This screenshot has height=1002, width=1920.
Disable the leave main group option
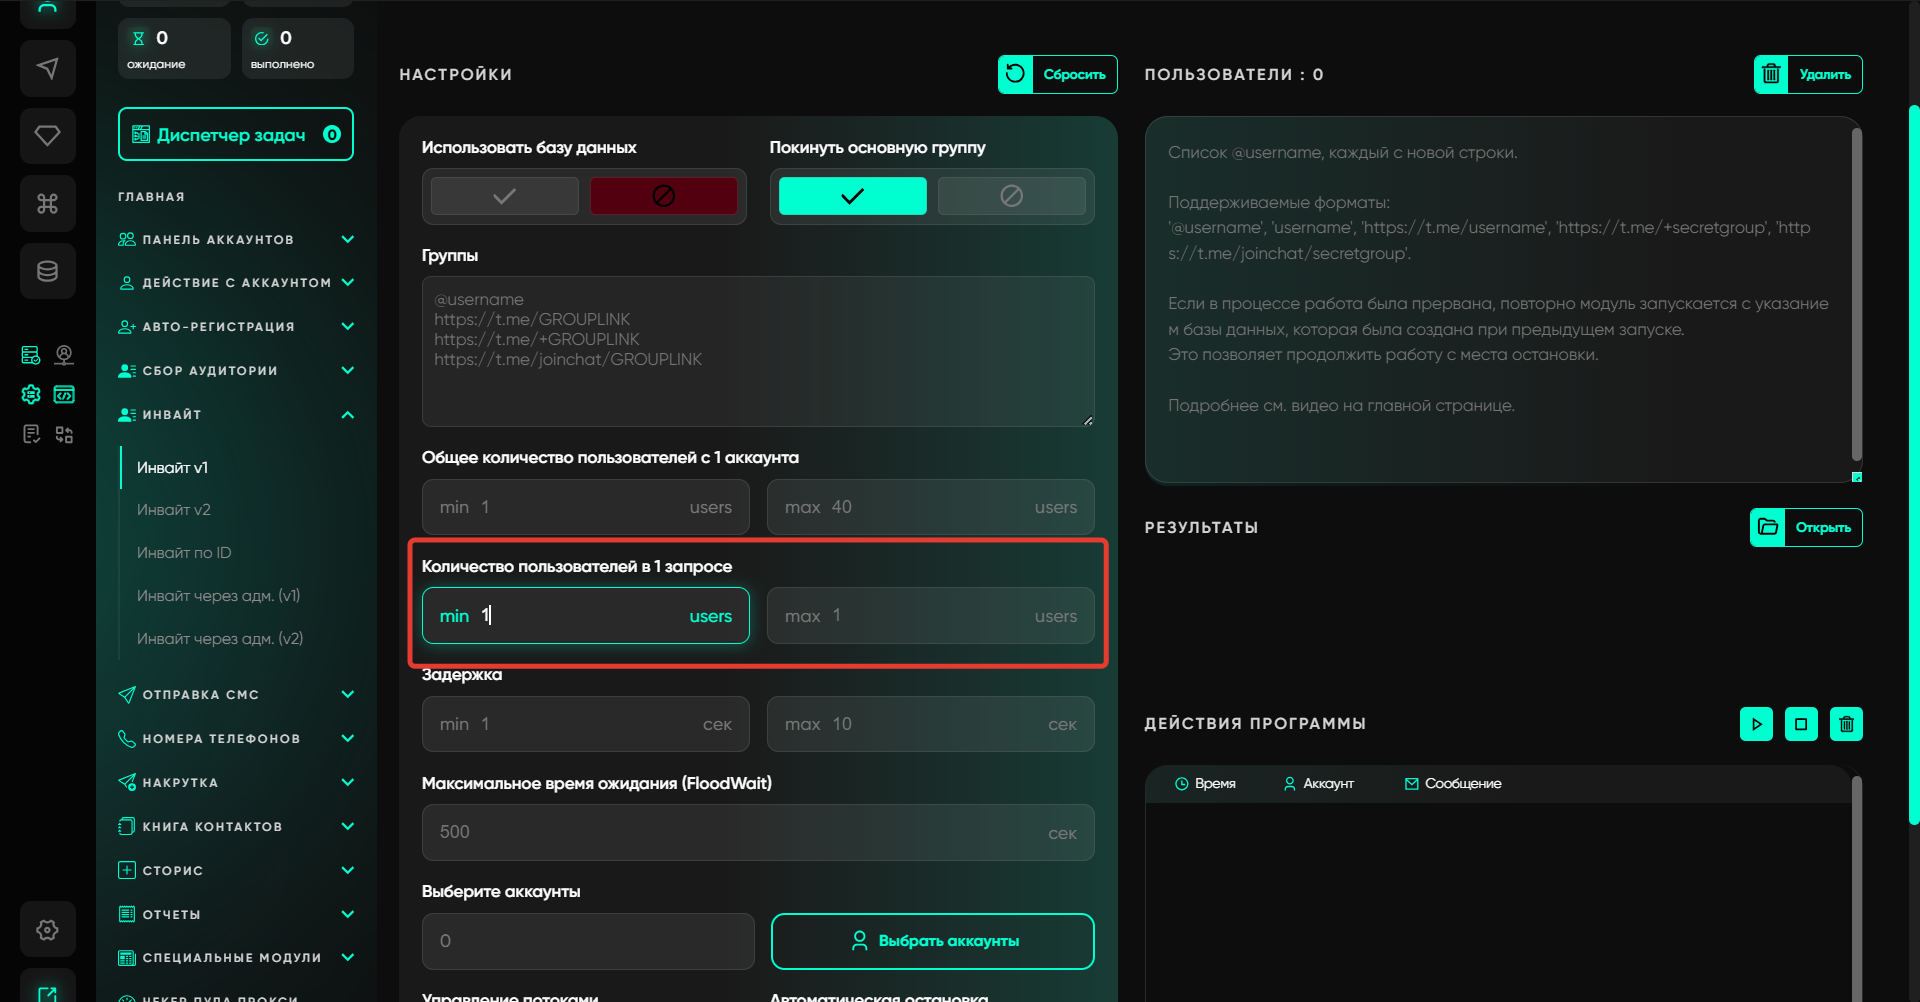pyautogui.click(x=1011, y=196)
